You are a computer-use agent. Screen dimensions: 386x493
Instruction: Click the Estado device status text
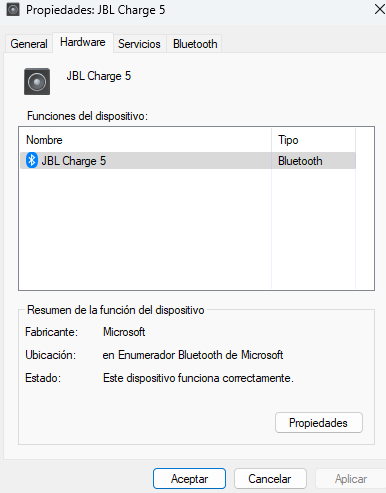[198, 378]
